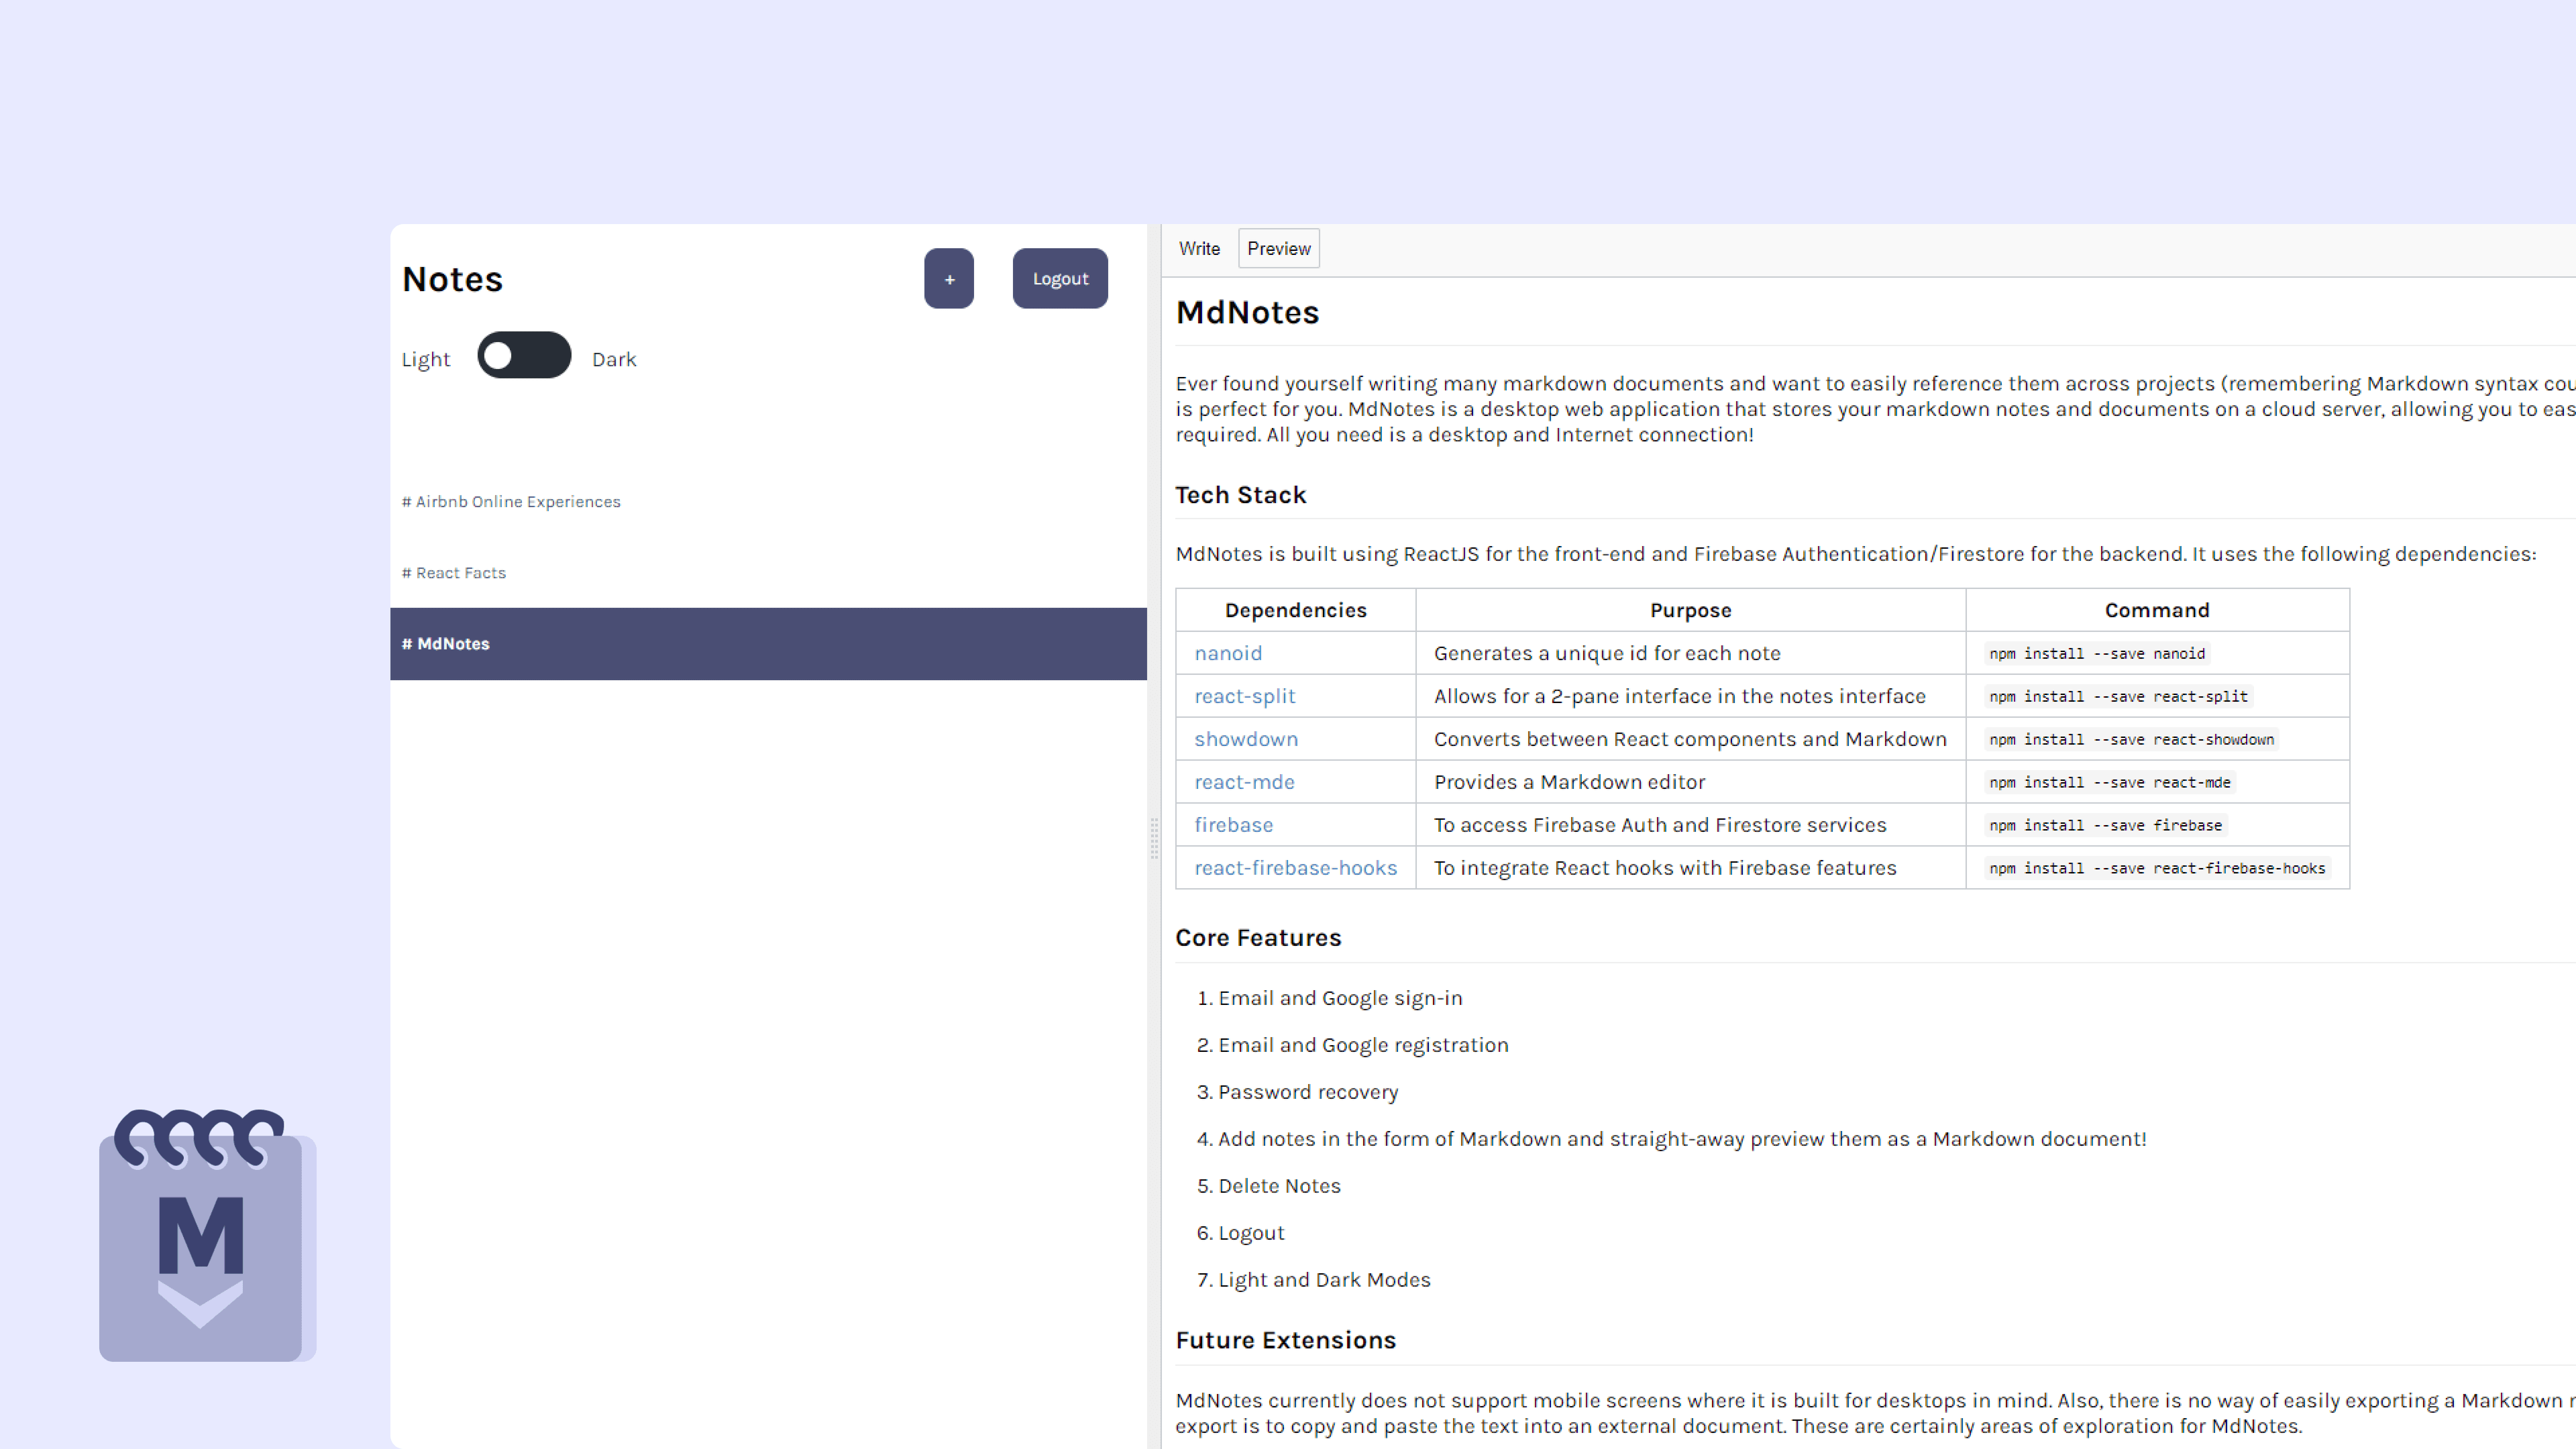
Task: Open the nanoid dependency link
Action: coord(1228,654)
